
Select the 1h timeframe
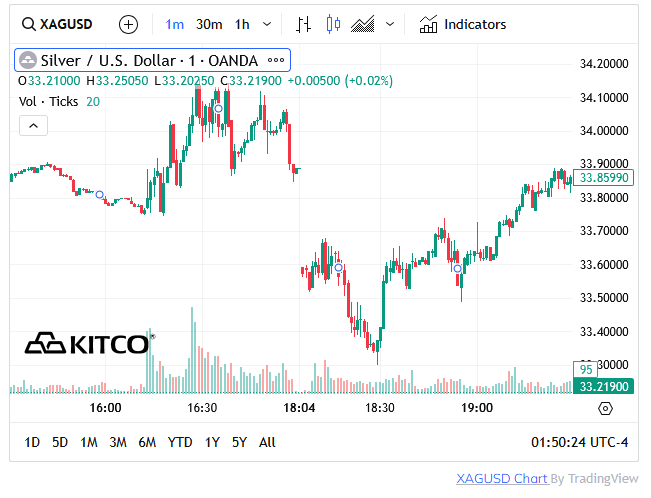pyautogui.click(x=242, y=25)
